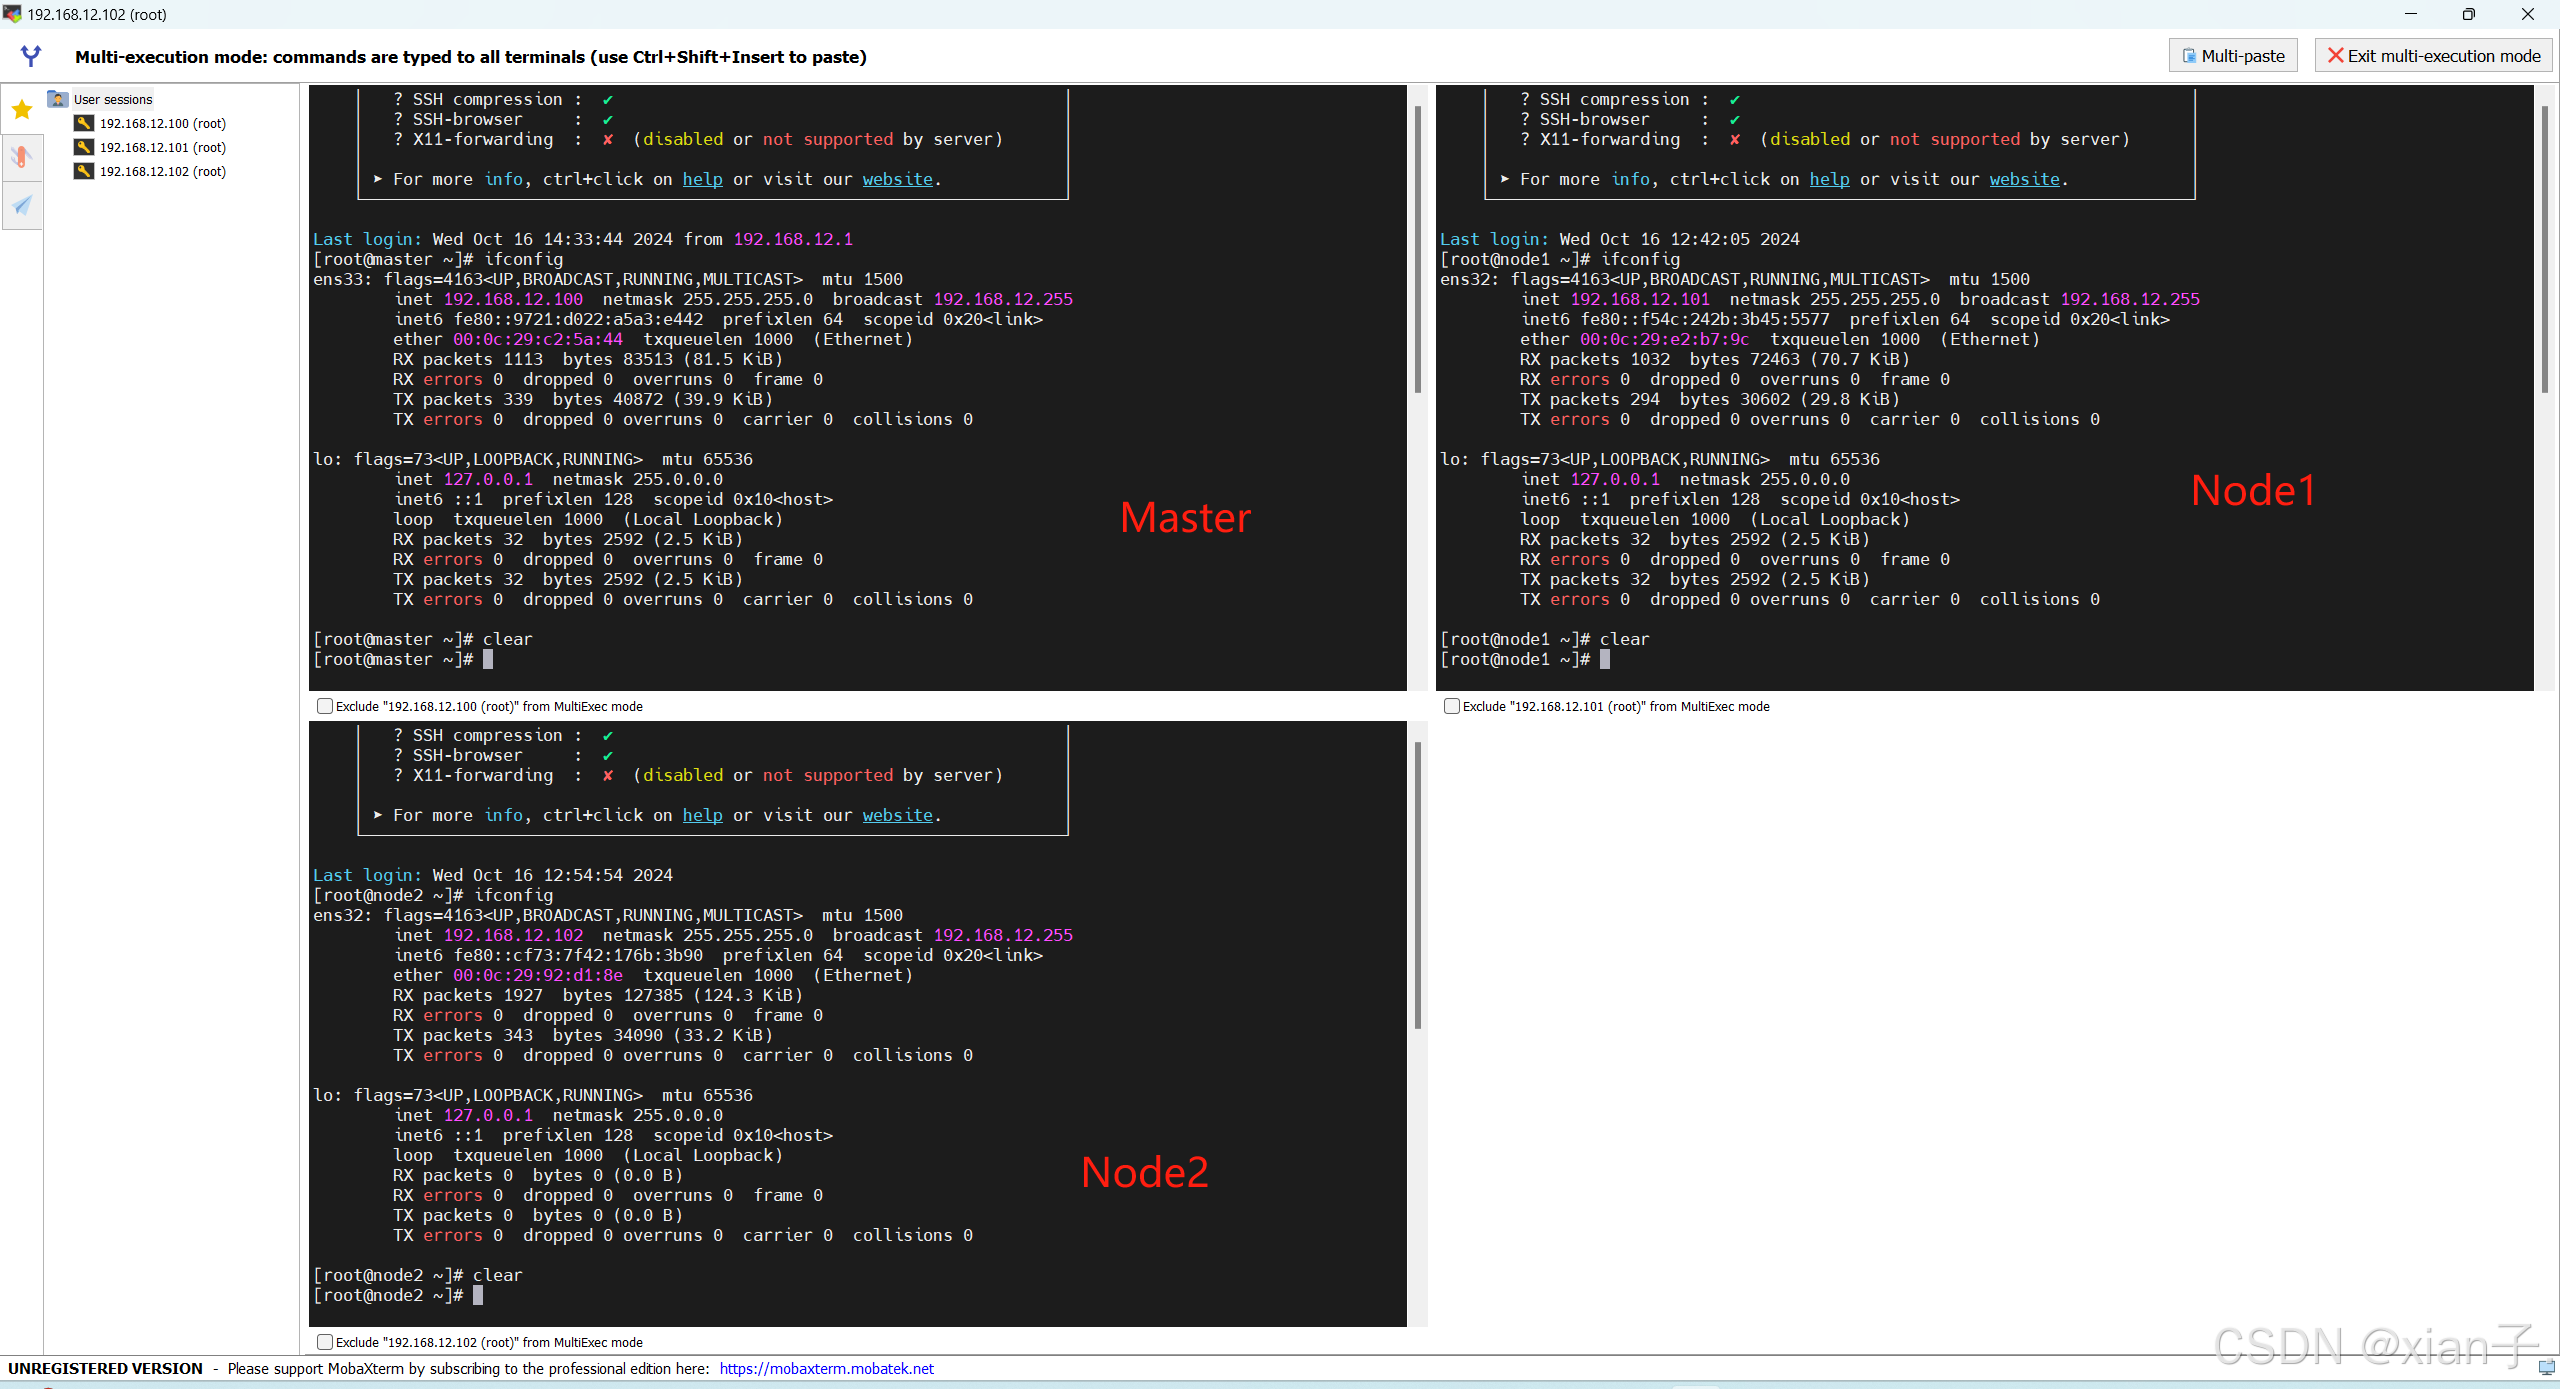
Task: Click MAC address 00:0c:29:92:d1:8e
Action: click(x=538, y=975)
